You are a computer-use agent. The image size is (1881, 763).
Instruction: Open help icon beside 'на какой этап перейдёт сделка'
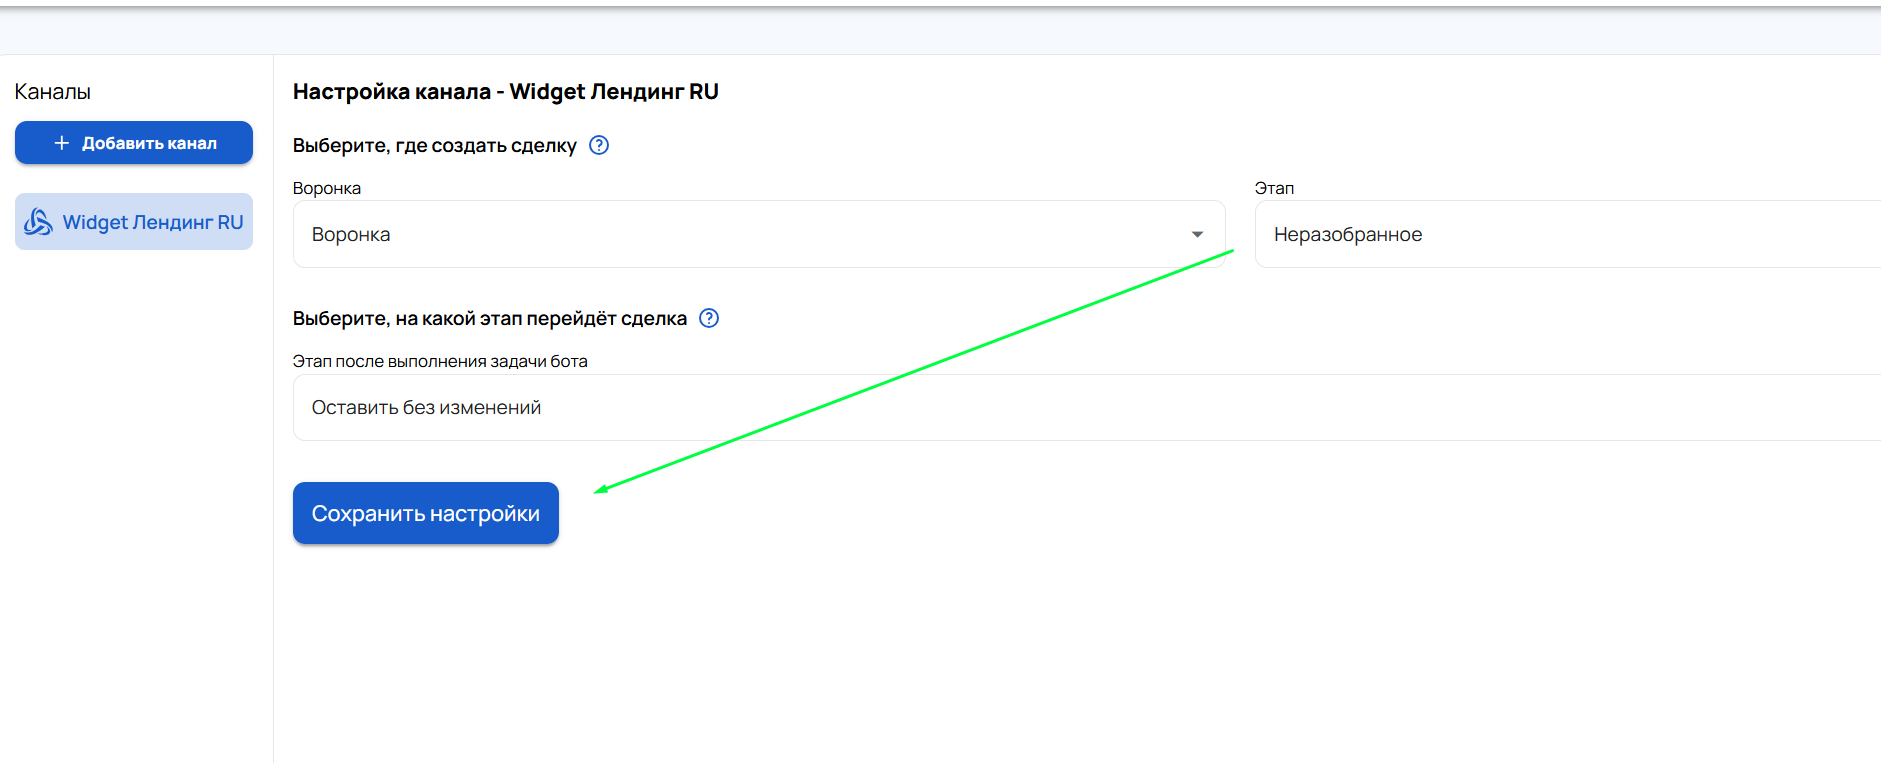click(709, 318)
